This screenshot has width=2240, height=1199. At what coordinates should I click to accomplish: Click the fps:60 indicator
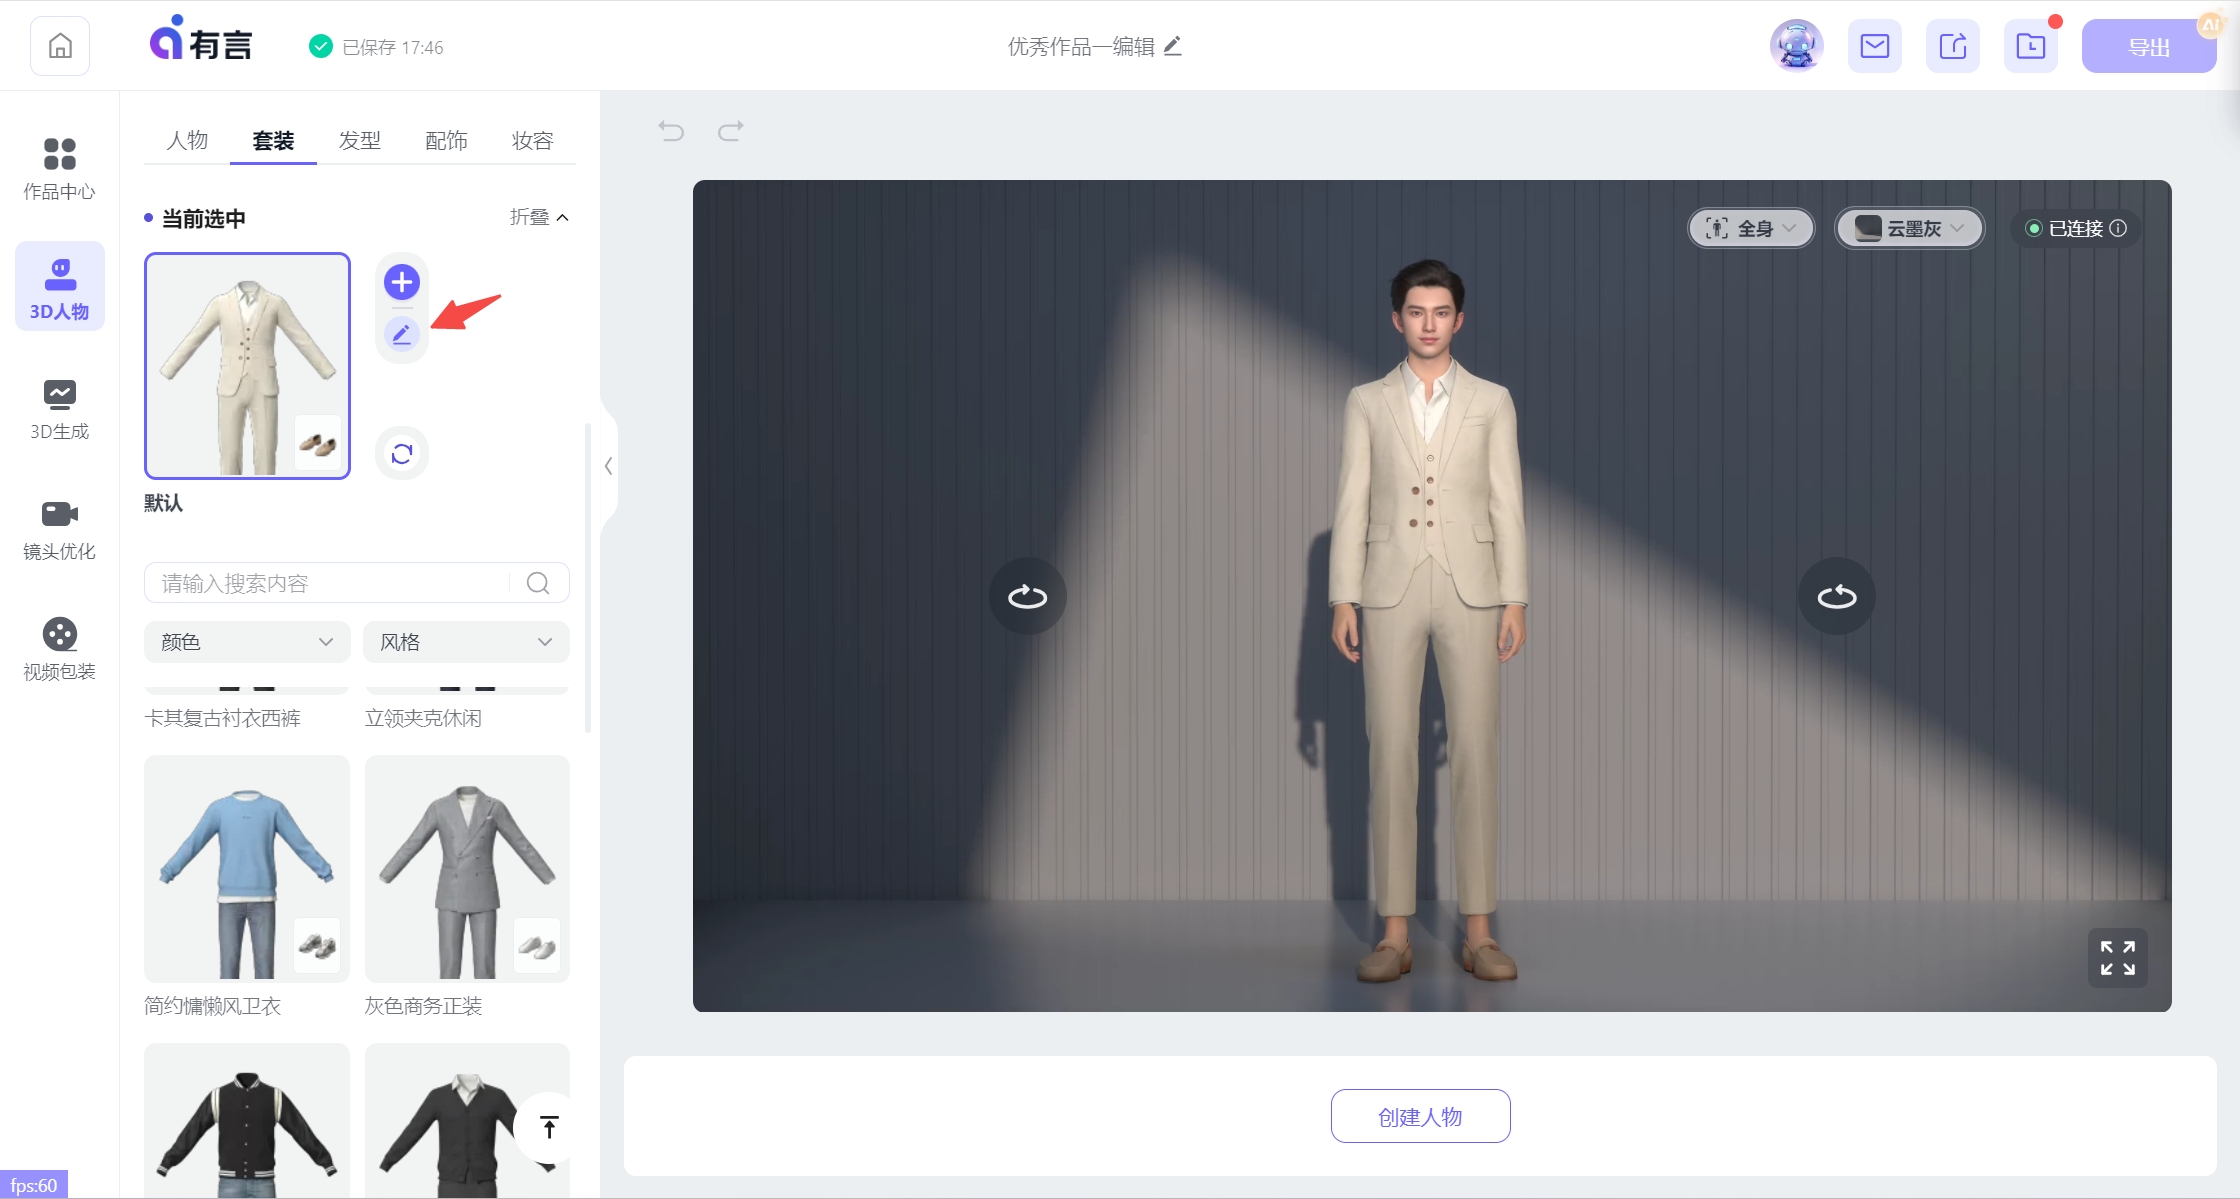(34, 1185)
